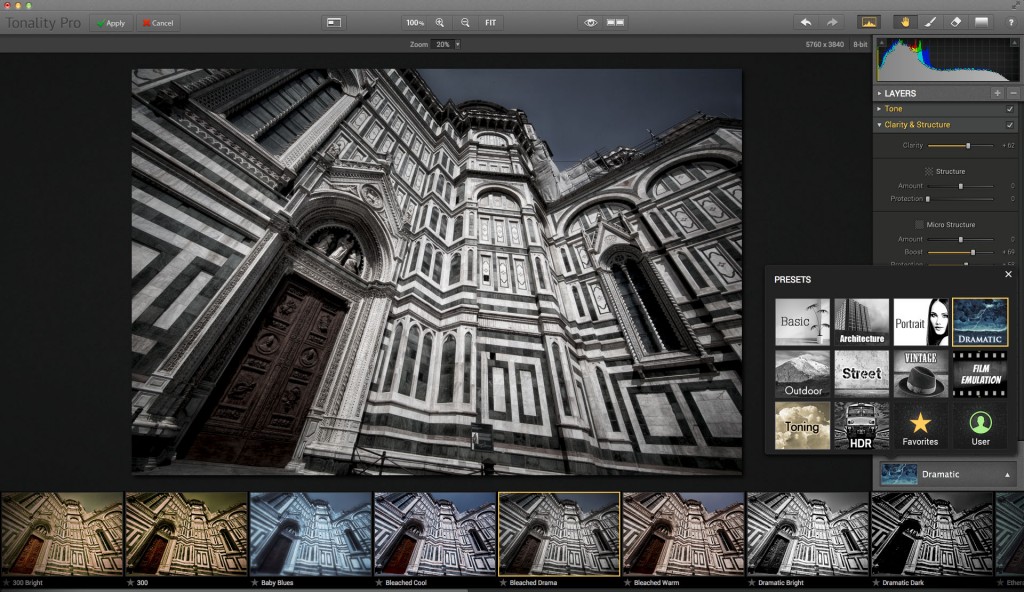Screen dimensions: 1024x592
Task: Click the redo arrow
Action: (831, 22)
